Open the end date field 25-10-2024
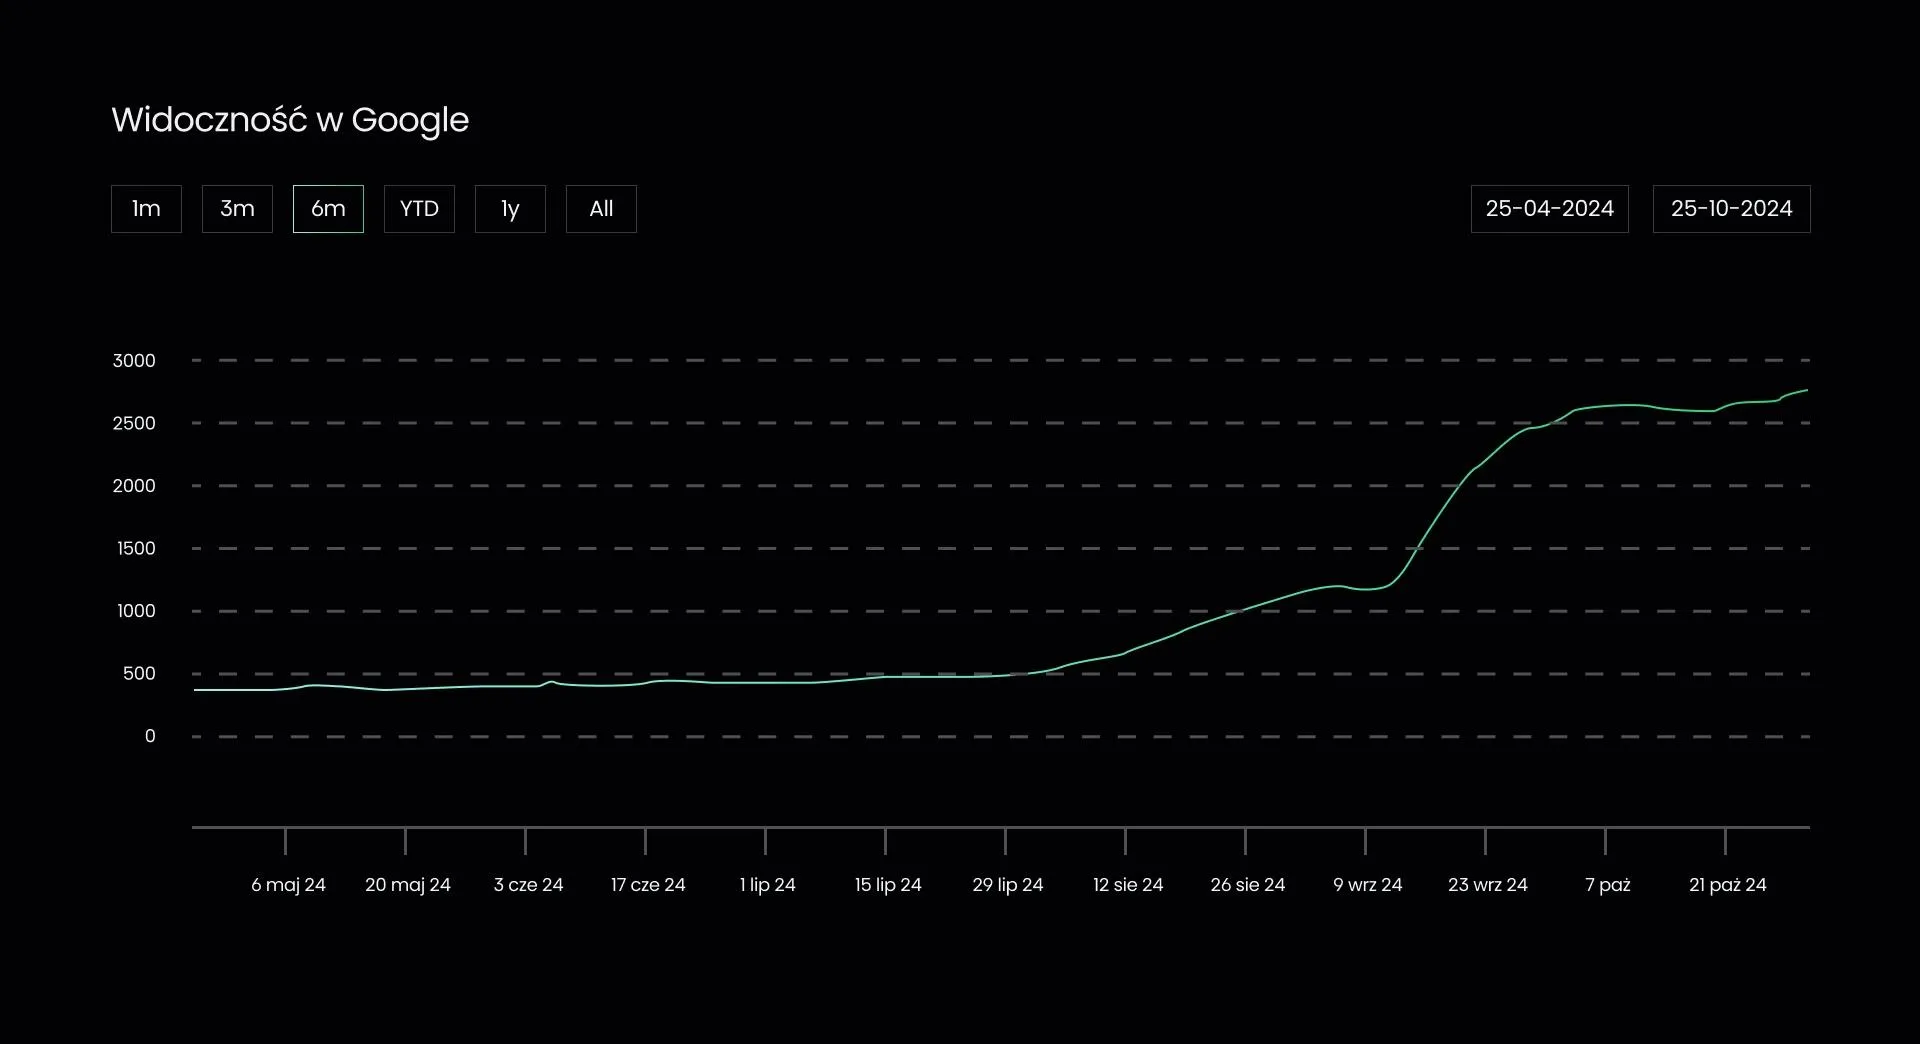The height and width of the screenshot is (1044, 1920). (1731, 209)
